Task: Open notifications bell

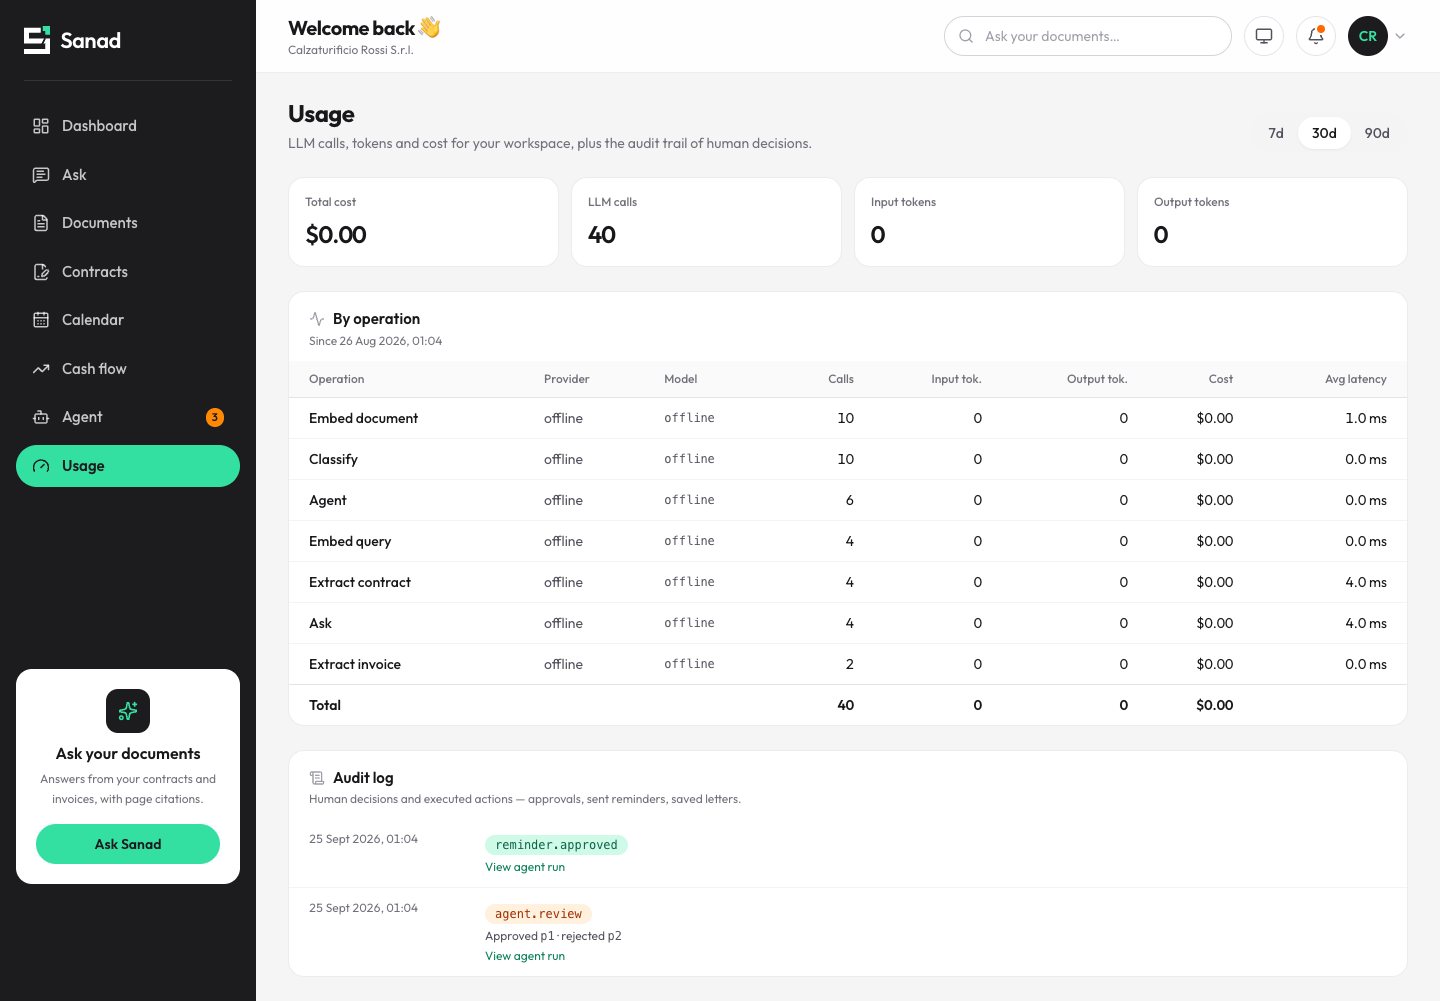Action: (x=1316, y=36)
